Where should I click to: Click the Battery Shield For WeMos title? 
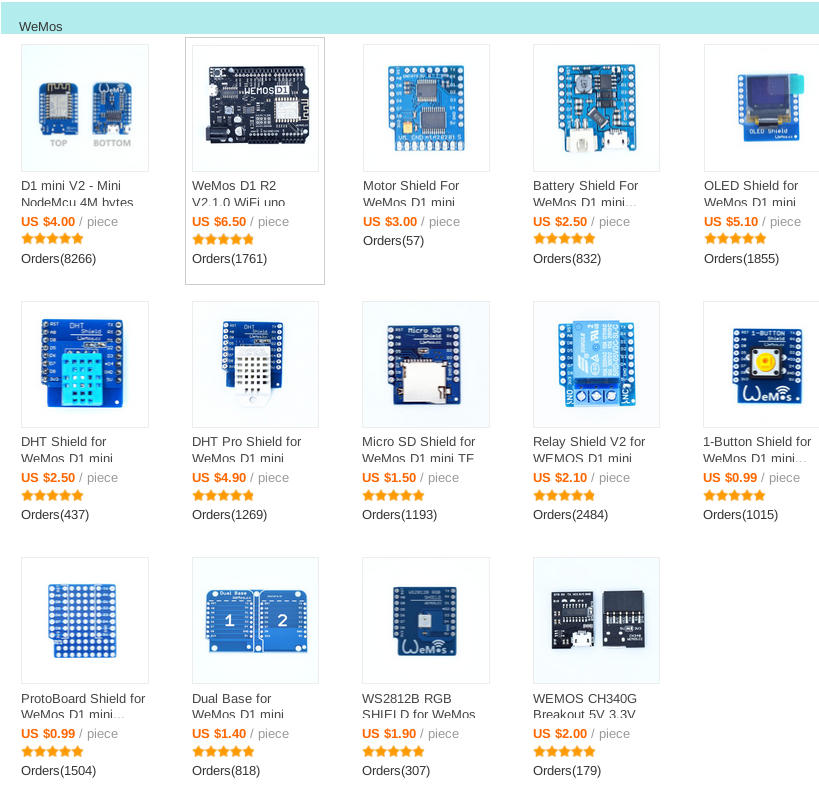586,193
